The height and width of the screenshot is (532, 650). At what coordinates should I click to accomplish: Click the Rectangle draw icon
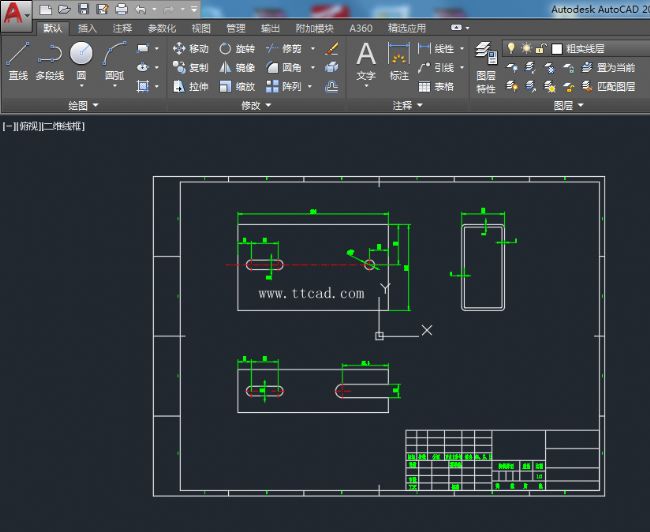tap(143, 49)
